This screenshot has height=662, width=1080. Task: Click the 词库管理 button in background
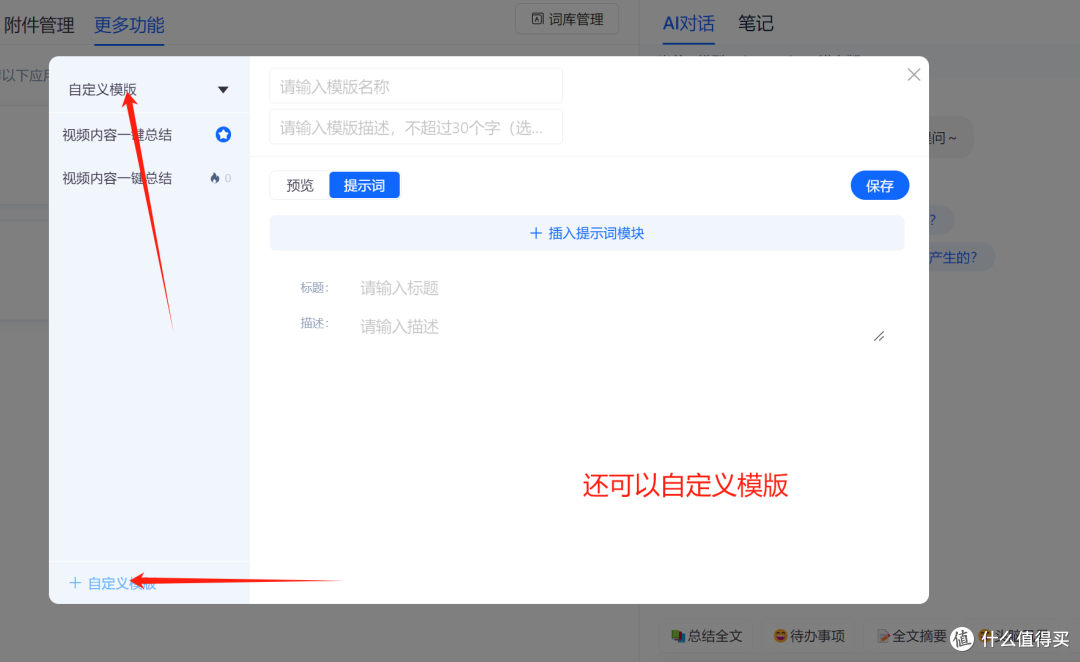[567, 19]
